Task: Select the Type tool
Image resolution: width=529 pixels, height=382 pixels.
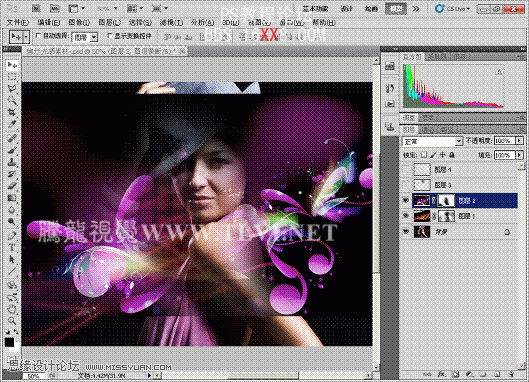Action: coord(12,247)
